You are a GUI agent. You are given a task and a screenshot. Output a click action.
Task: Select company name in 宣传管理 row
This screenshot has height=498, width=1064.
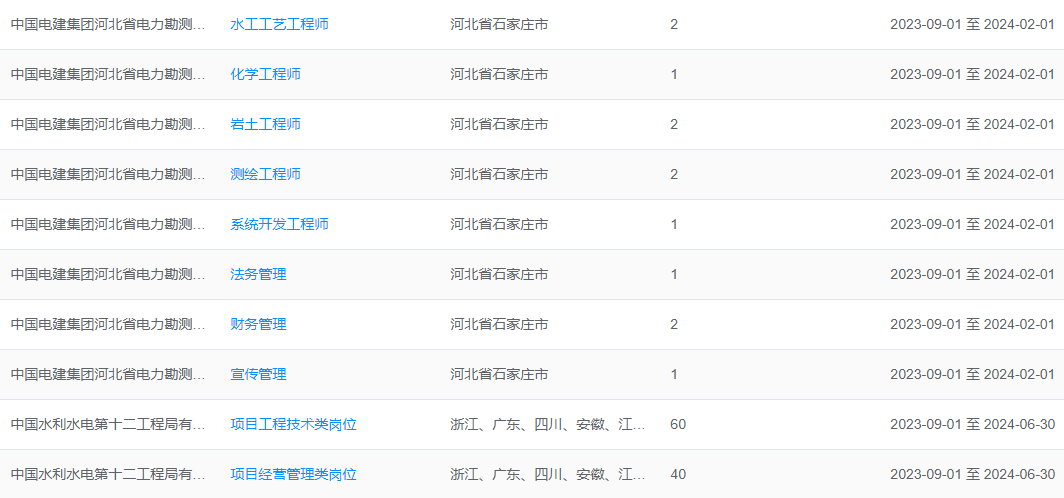[109, 374]
